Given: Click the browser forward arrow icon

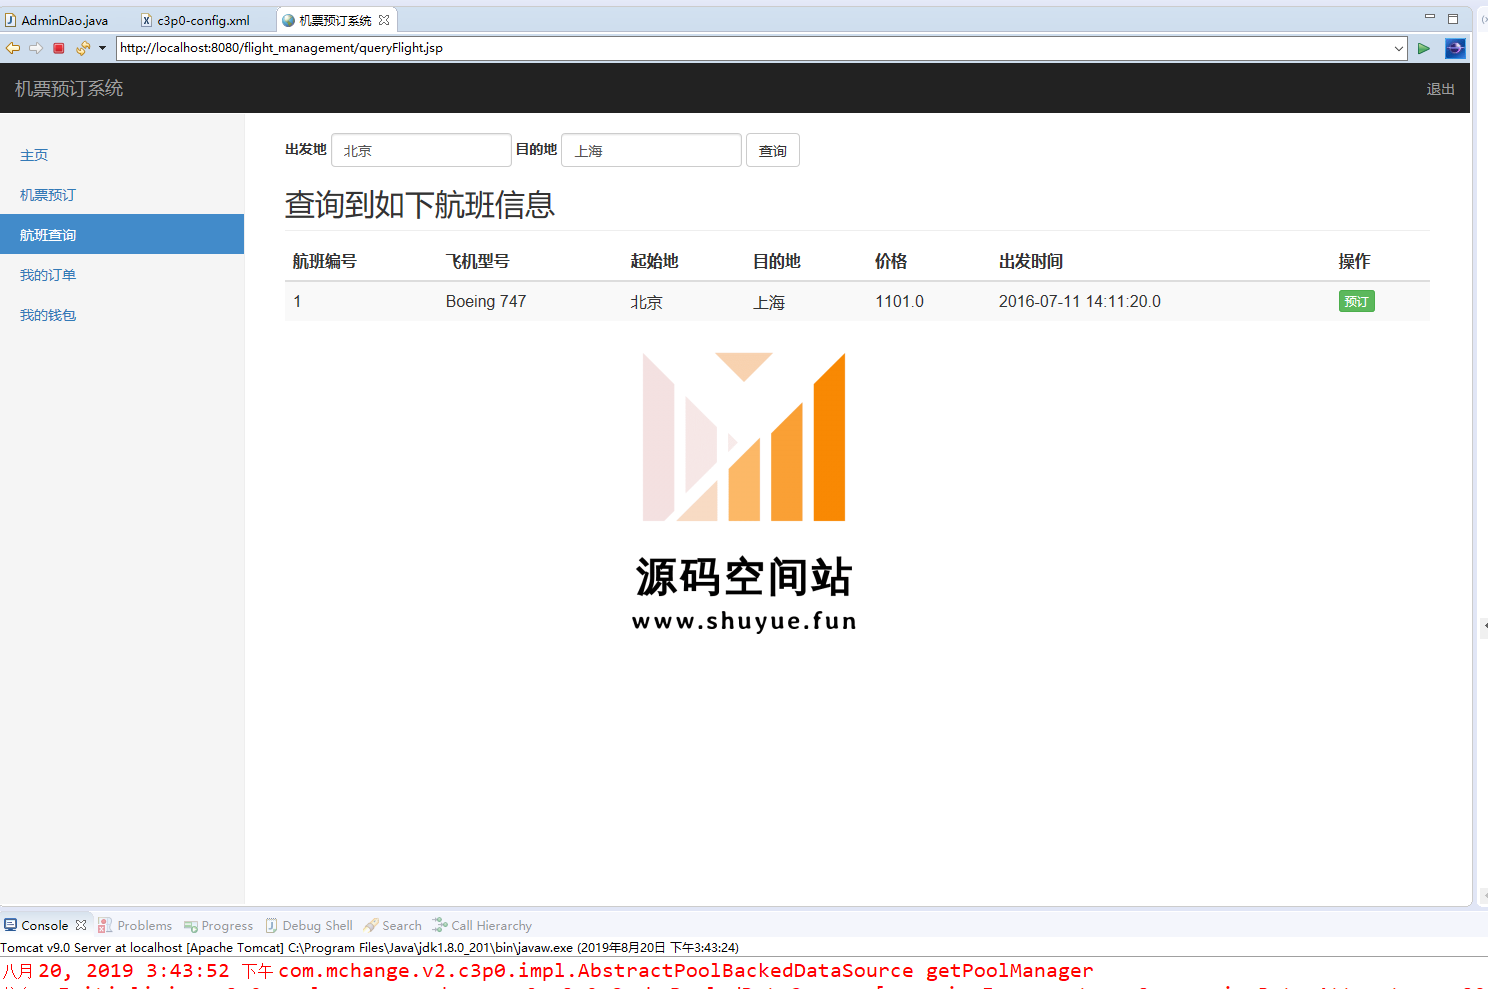Looking at the screenshot, I should pyautogui.click(x=36, y=48).
